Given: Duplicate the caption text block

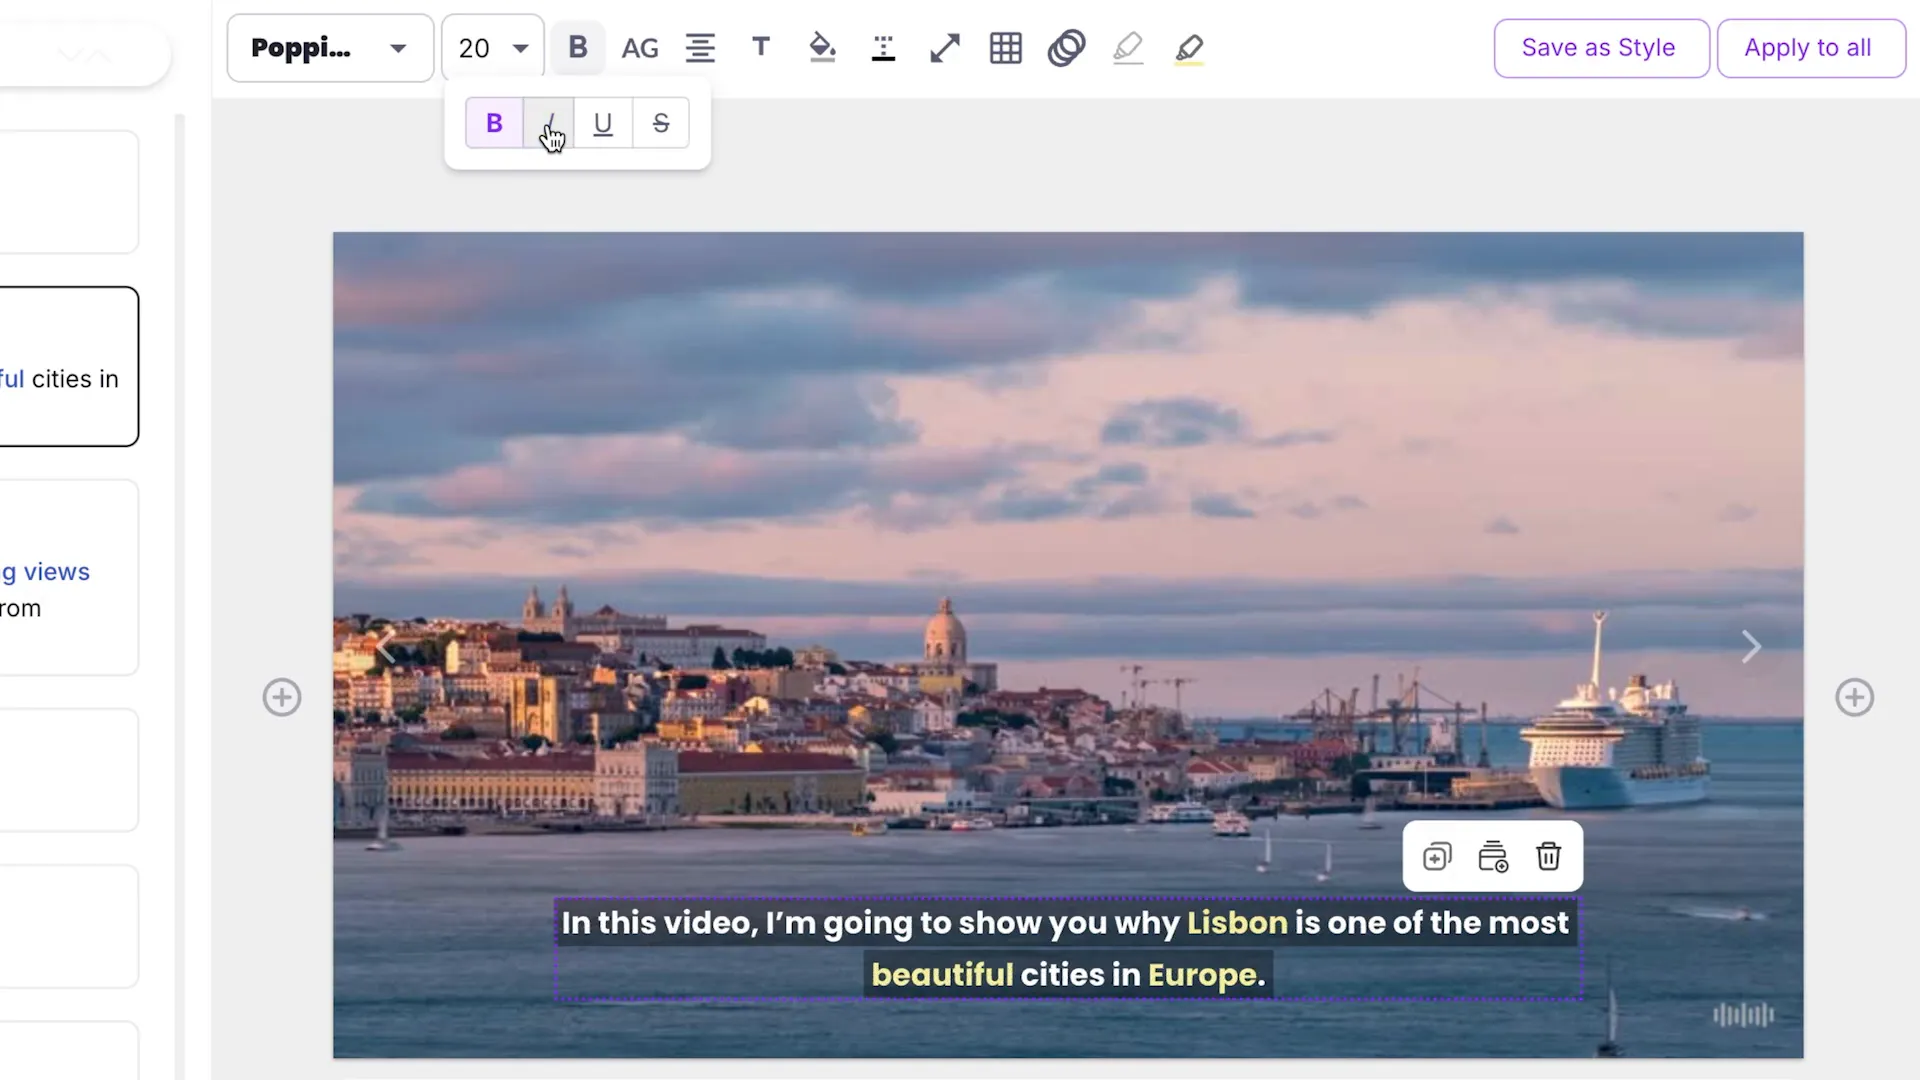Looking at the screenshot, I should click(x=1437, y=857).
